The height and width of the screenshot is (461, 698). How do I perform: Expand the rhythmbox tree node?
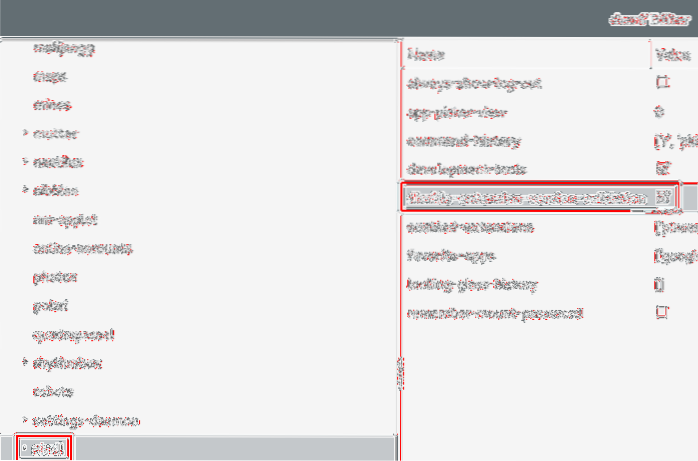(x=26, y=363)
